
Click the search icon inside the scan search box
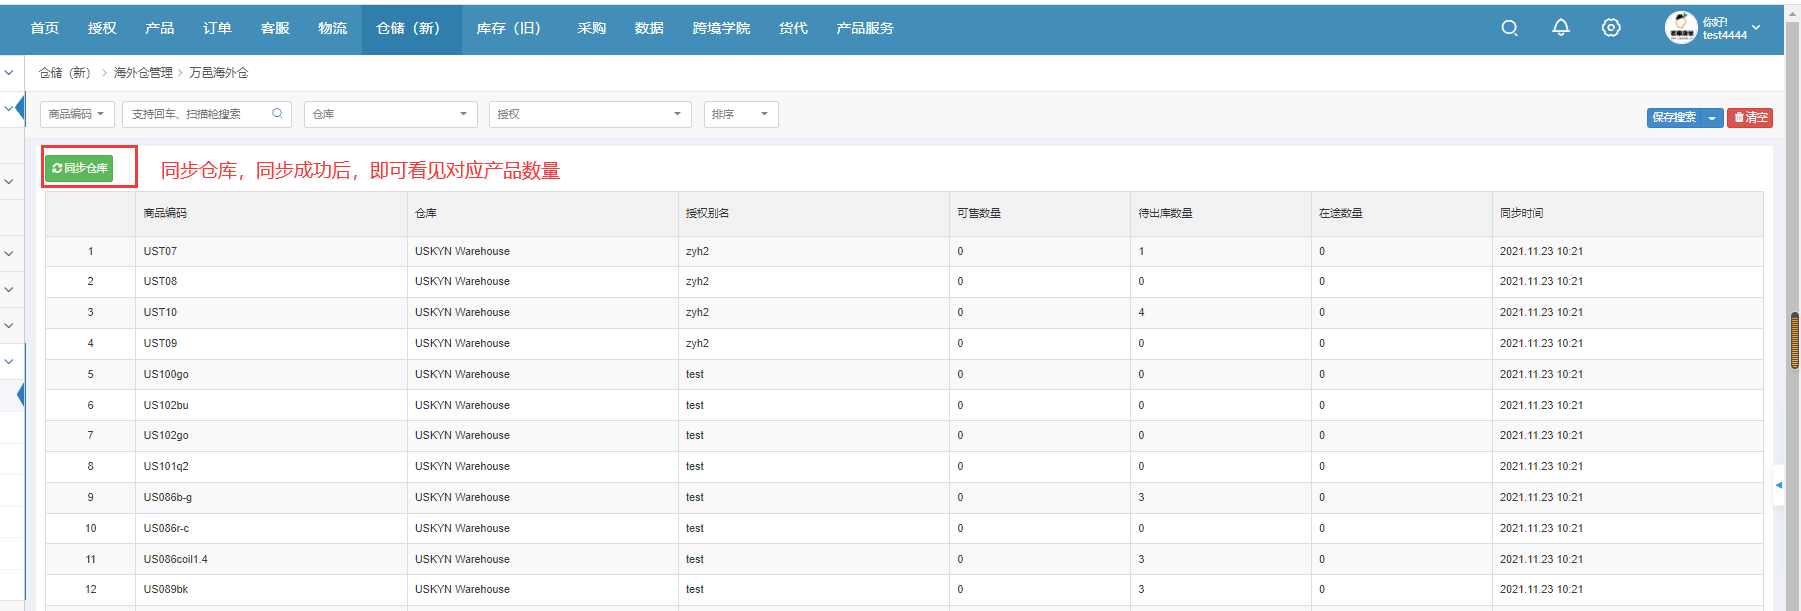[x=277, y=114]
